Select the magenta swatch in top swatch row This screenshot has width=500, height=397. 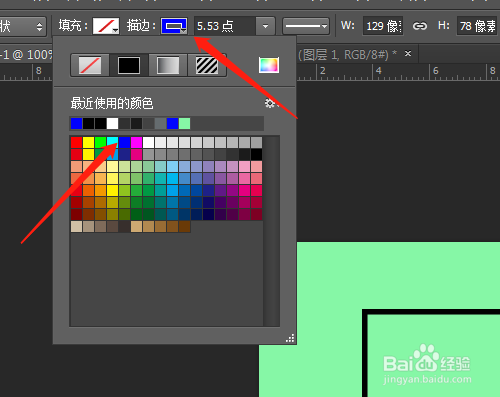(x=136, y=143)
